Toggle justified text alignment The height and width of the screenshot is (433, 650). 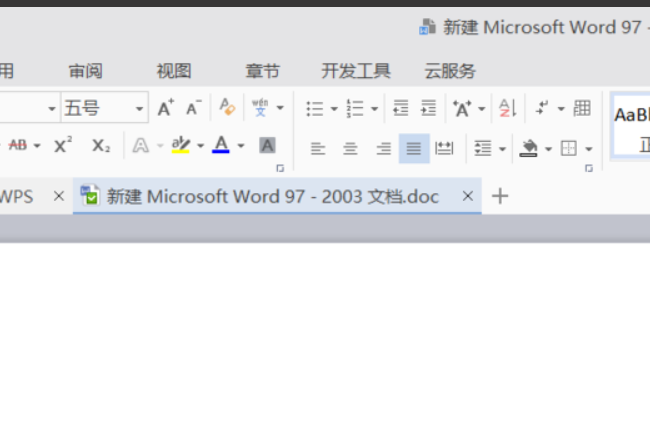pos(414,148)
